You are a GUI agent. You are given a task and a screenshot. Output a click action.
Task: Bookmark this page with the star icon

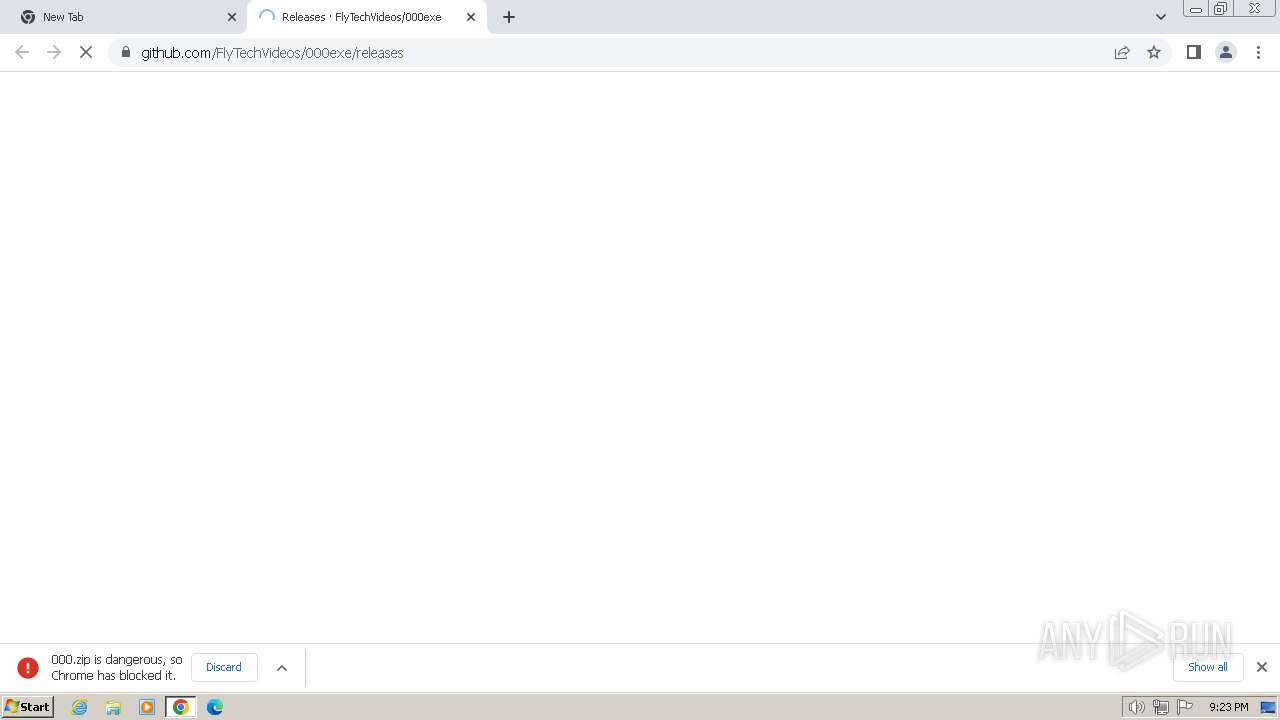point(1154,52)
